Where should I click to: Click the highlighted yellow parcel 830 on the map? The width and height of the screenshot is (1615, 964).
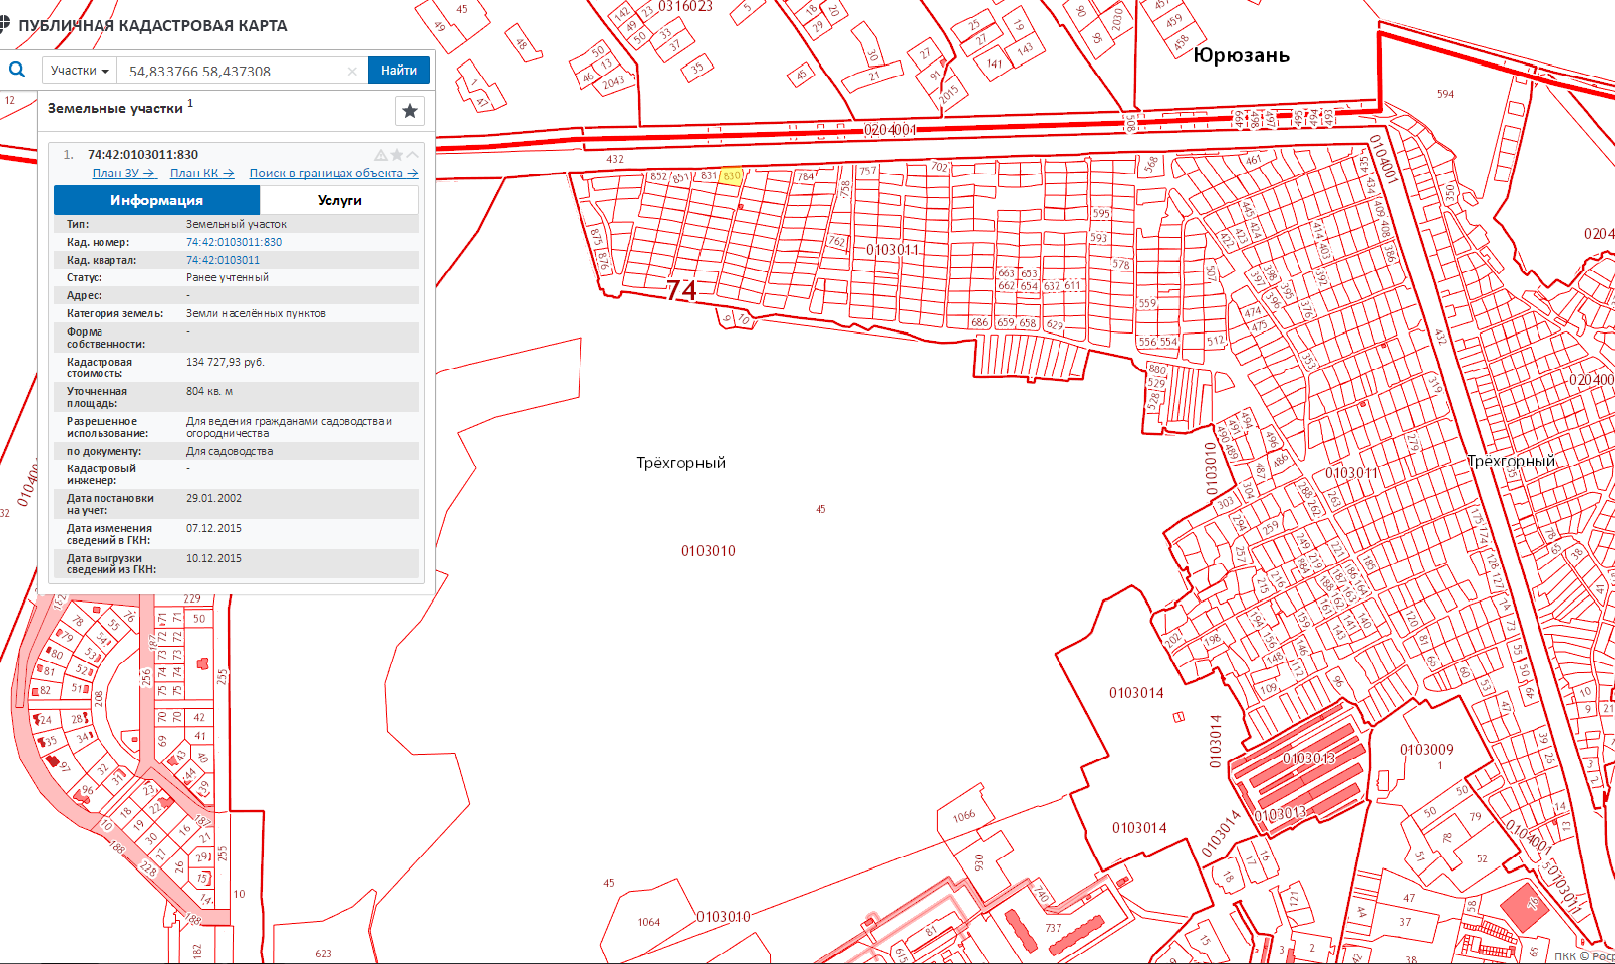[x=731, y=176]
